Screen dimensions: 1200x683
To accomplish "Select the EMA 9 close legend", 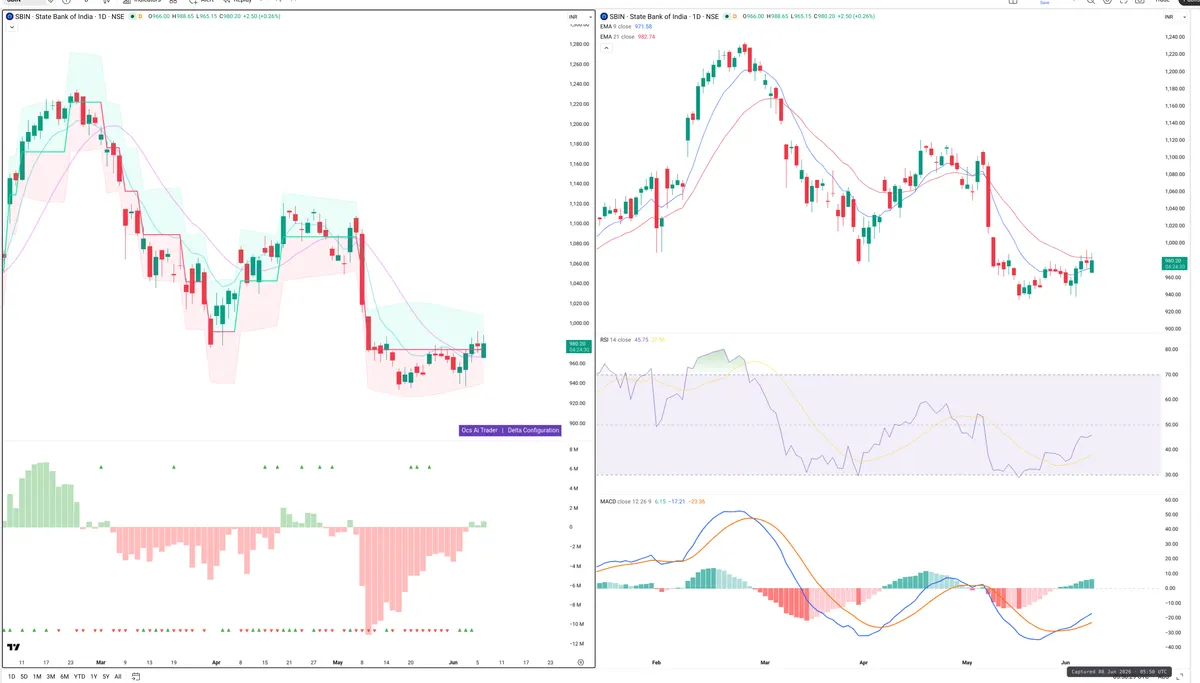I will 617,27.
